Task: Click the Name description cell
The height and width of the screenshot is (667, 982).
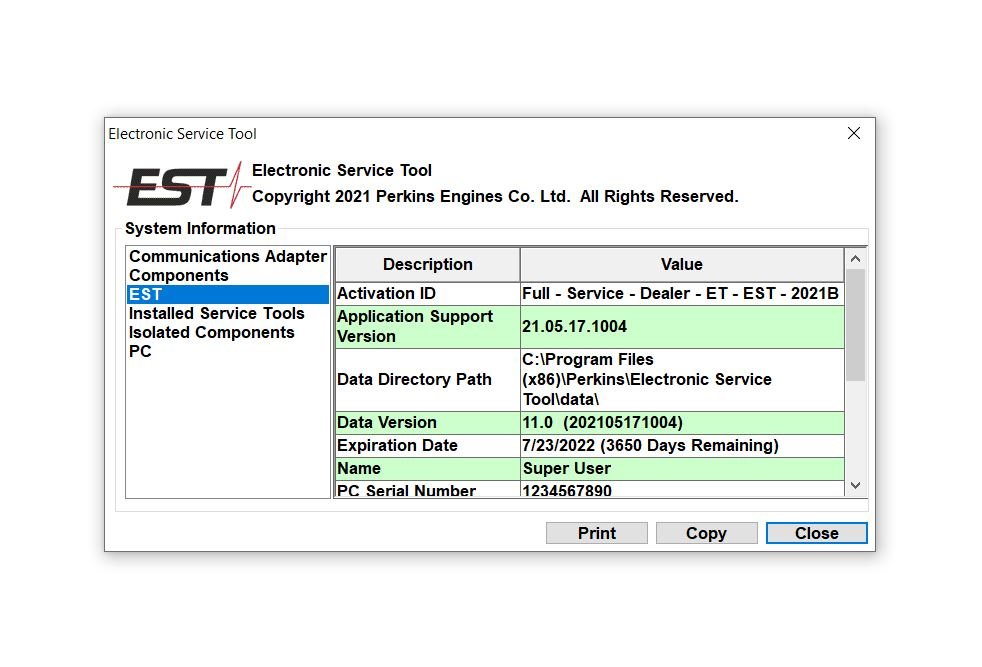Action: click(428, 468)
